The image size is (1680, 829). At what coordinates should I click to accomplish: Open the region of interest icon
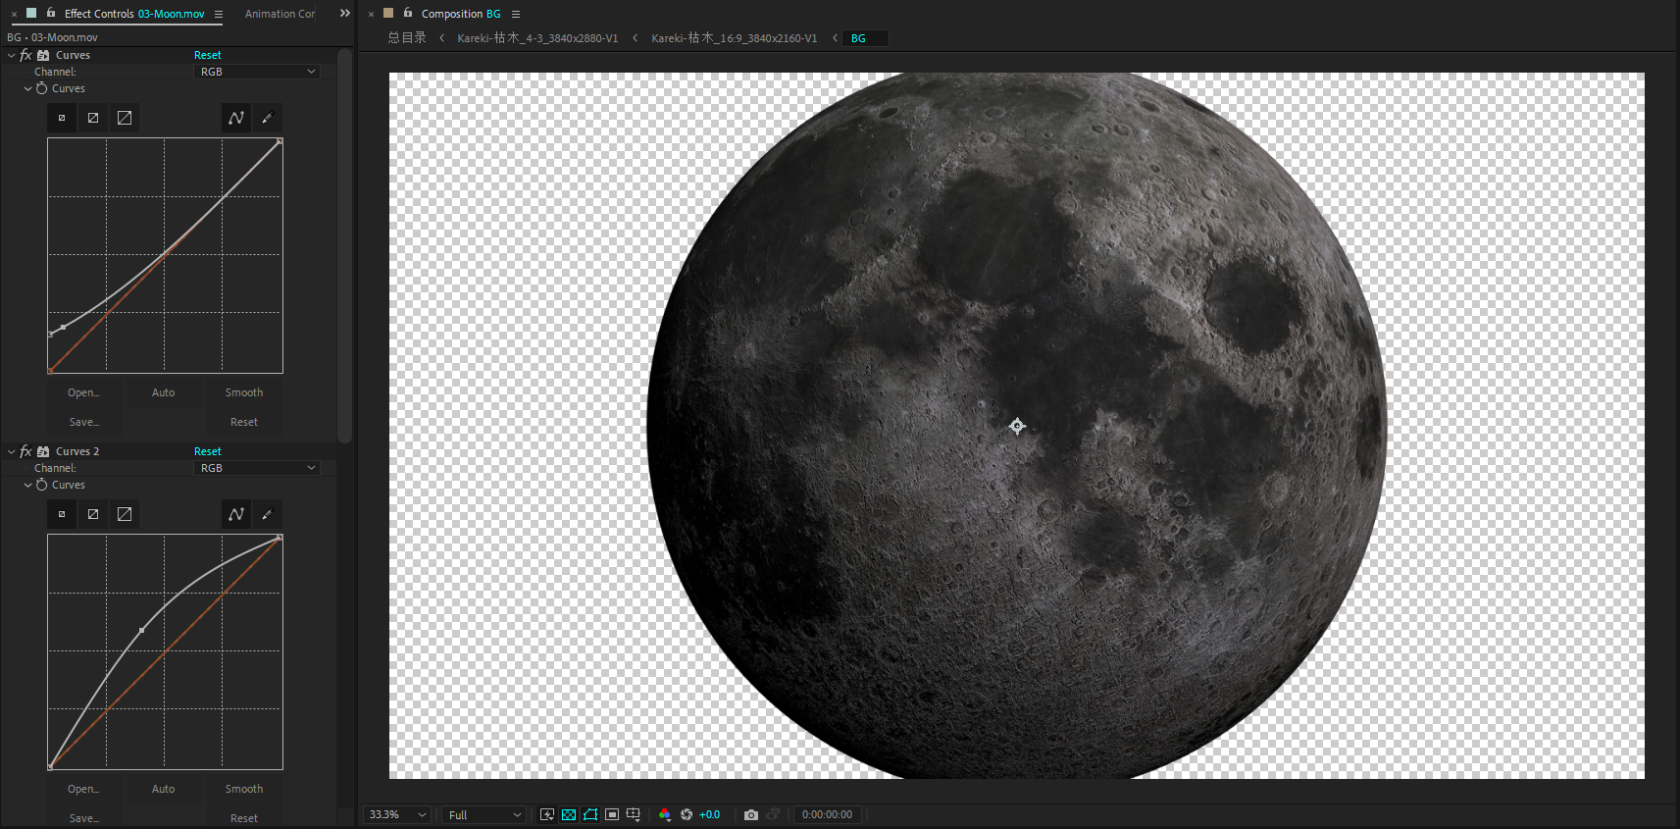coord(612,815)
